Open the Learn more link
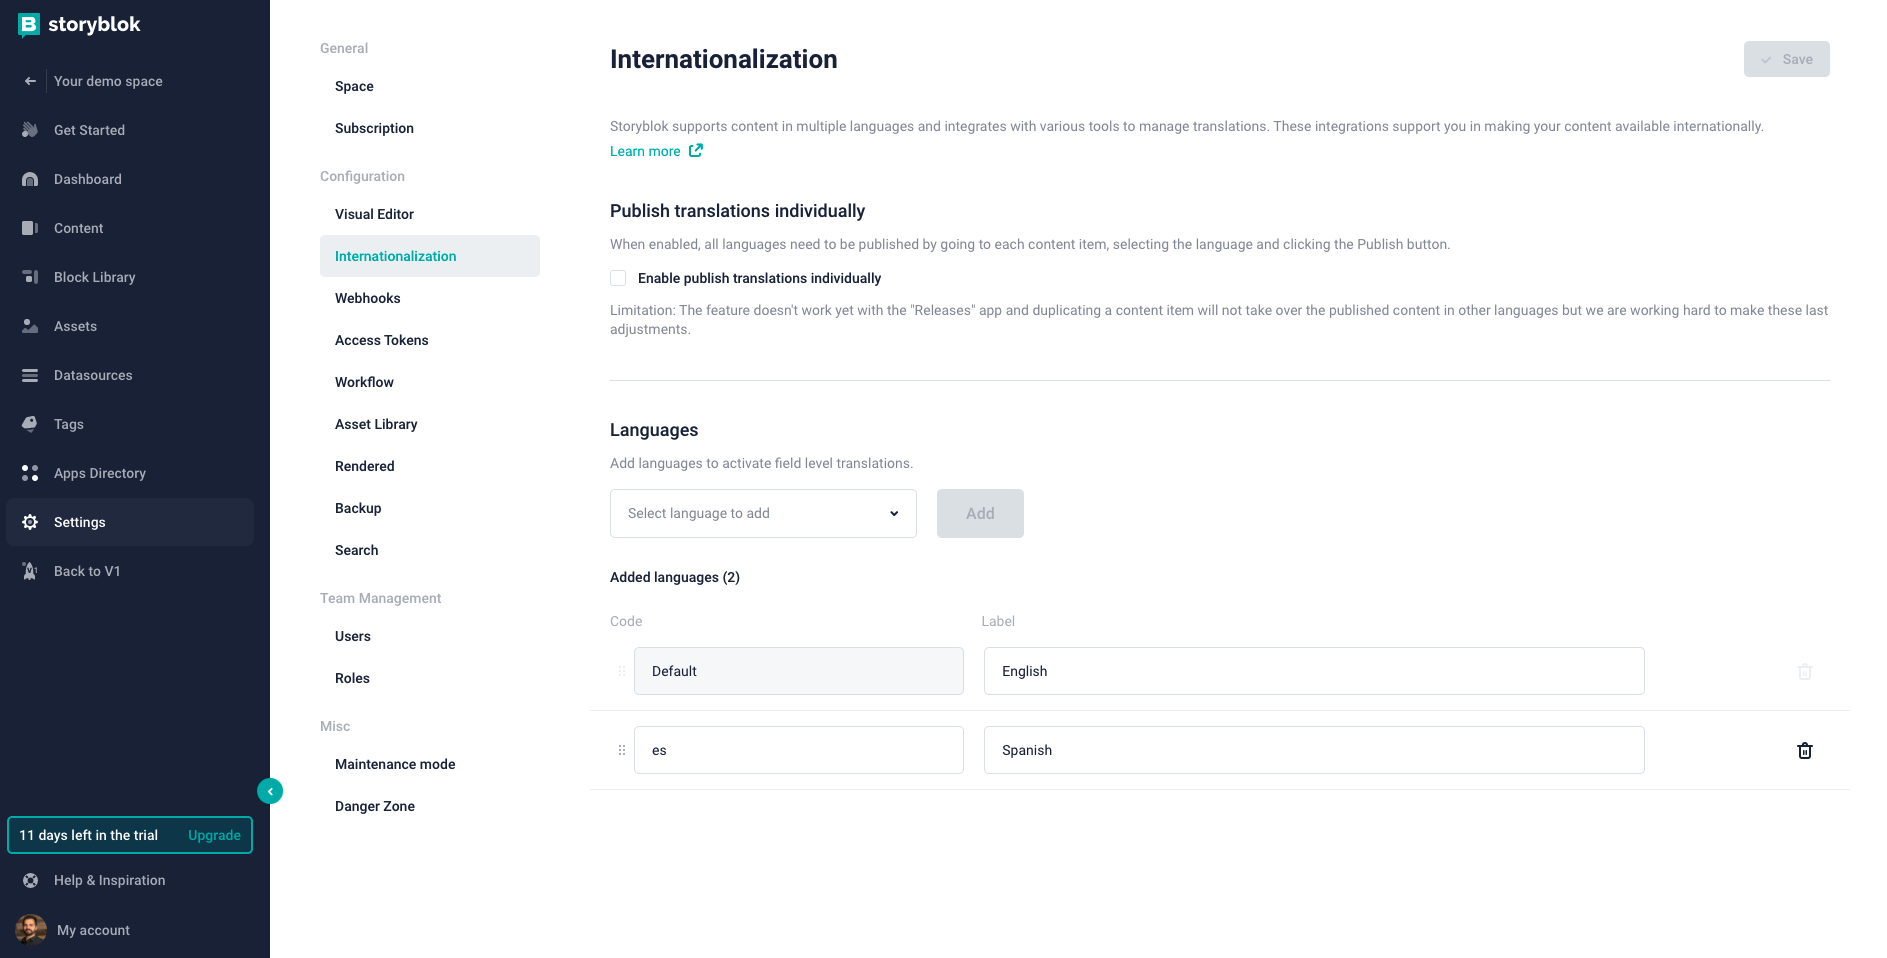Viewport: 1887px width, 958px height. (x=645, y=151)
